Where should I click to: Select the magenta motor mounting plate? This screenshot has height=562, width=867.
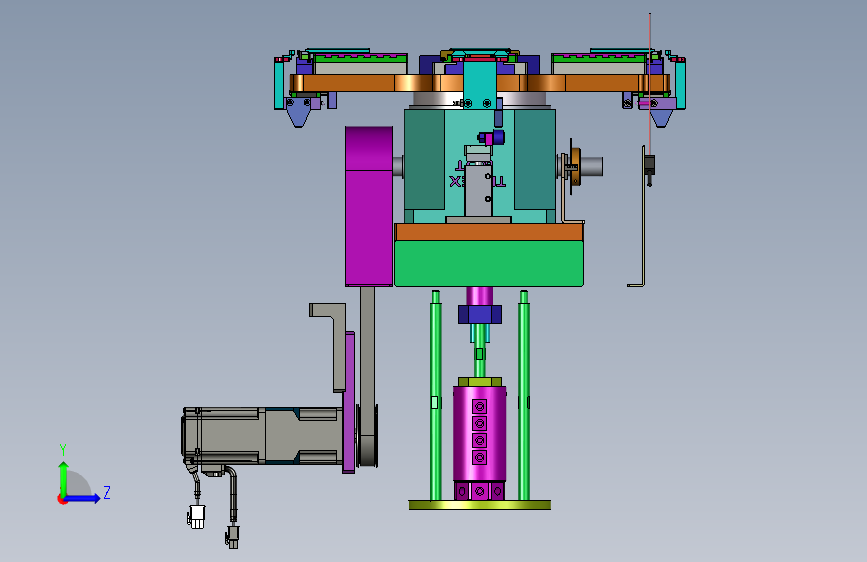[x=349, y=402]
